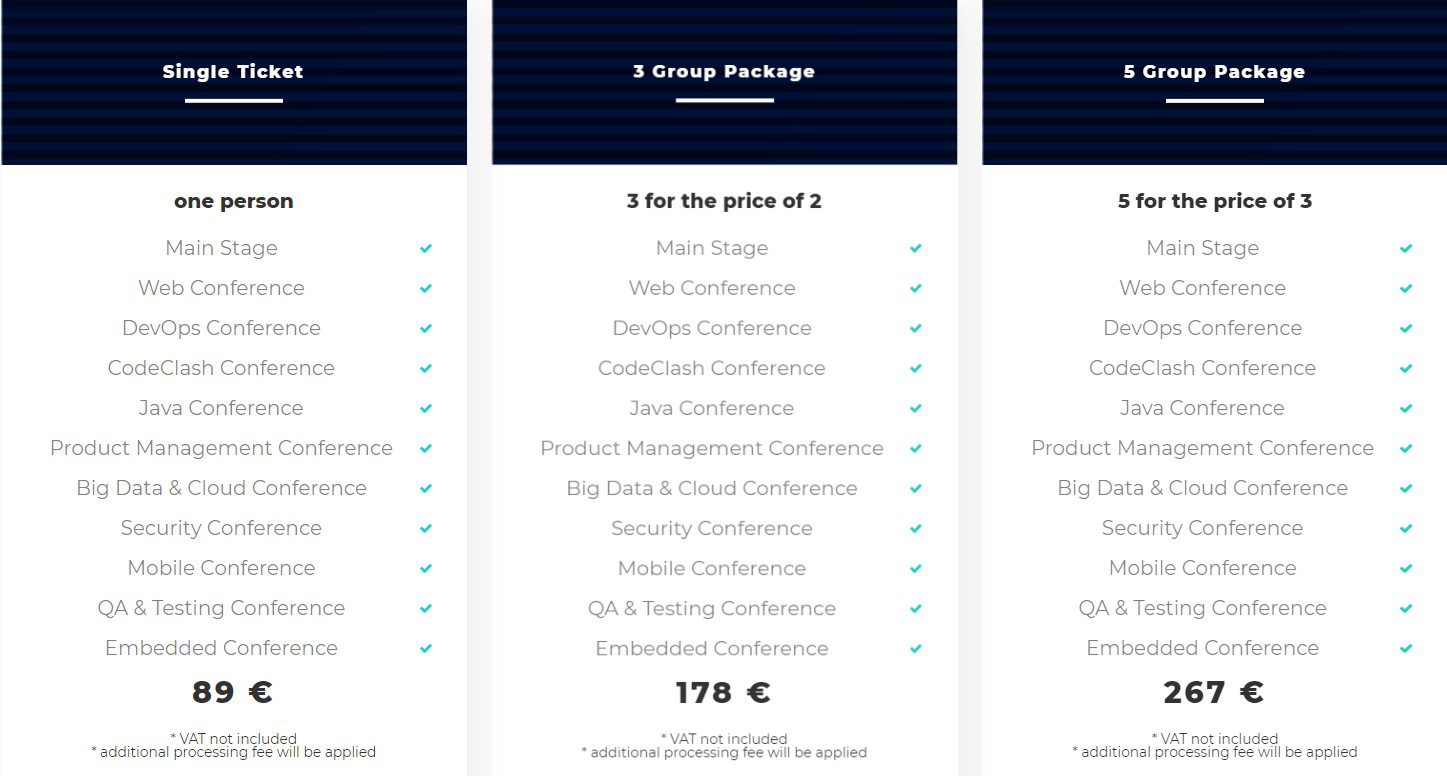Viewport: 1447px width, 776px height.
Task: Click the CodeClash Conference checkmark in 5 Group Package
Action: click(x=1406, y=368)
